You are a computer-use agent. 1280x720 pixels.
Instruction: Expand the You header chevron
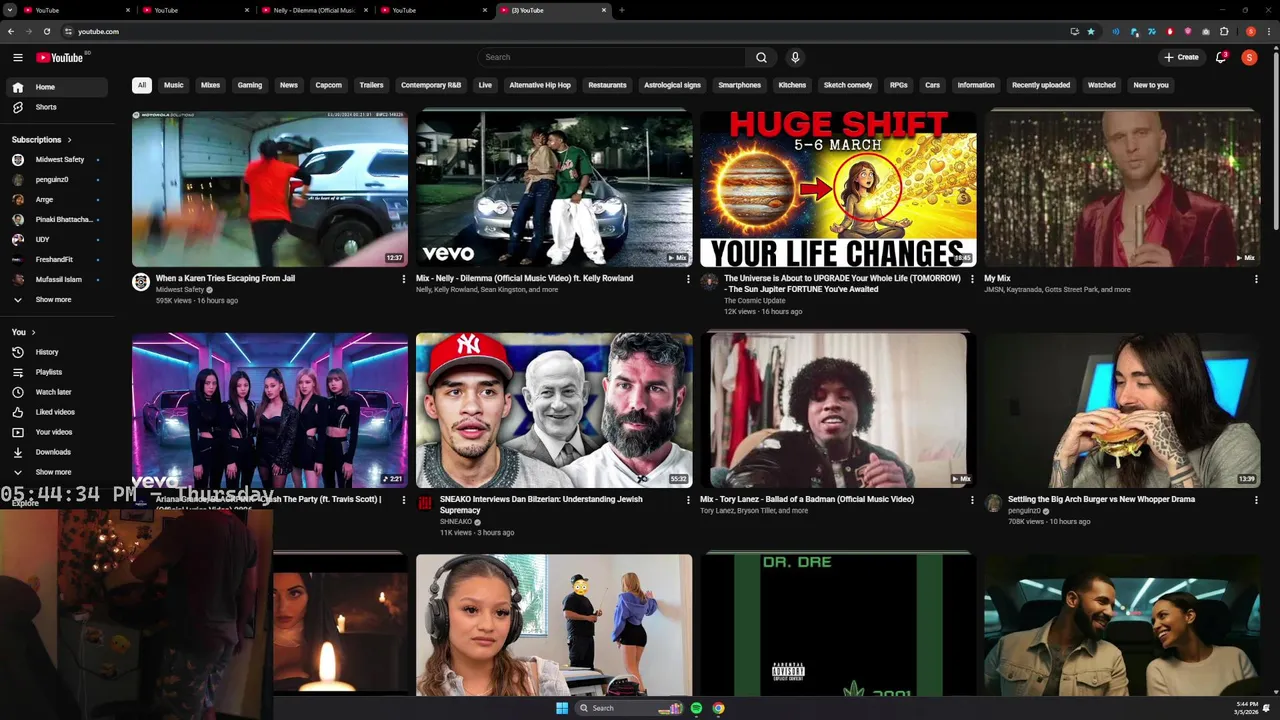(x=33, y=332)
